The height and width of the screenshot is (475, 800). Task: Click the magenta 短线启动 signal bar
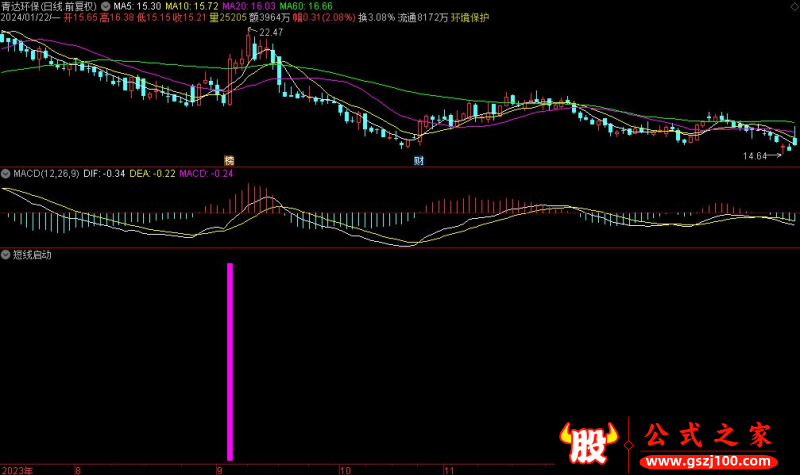click(231, 360)
